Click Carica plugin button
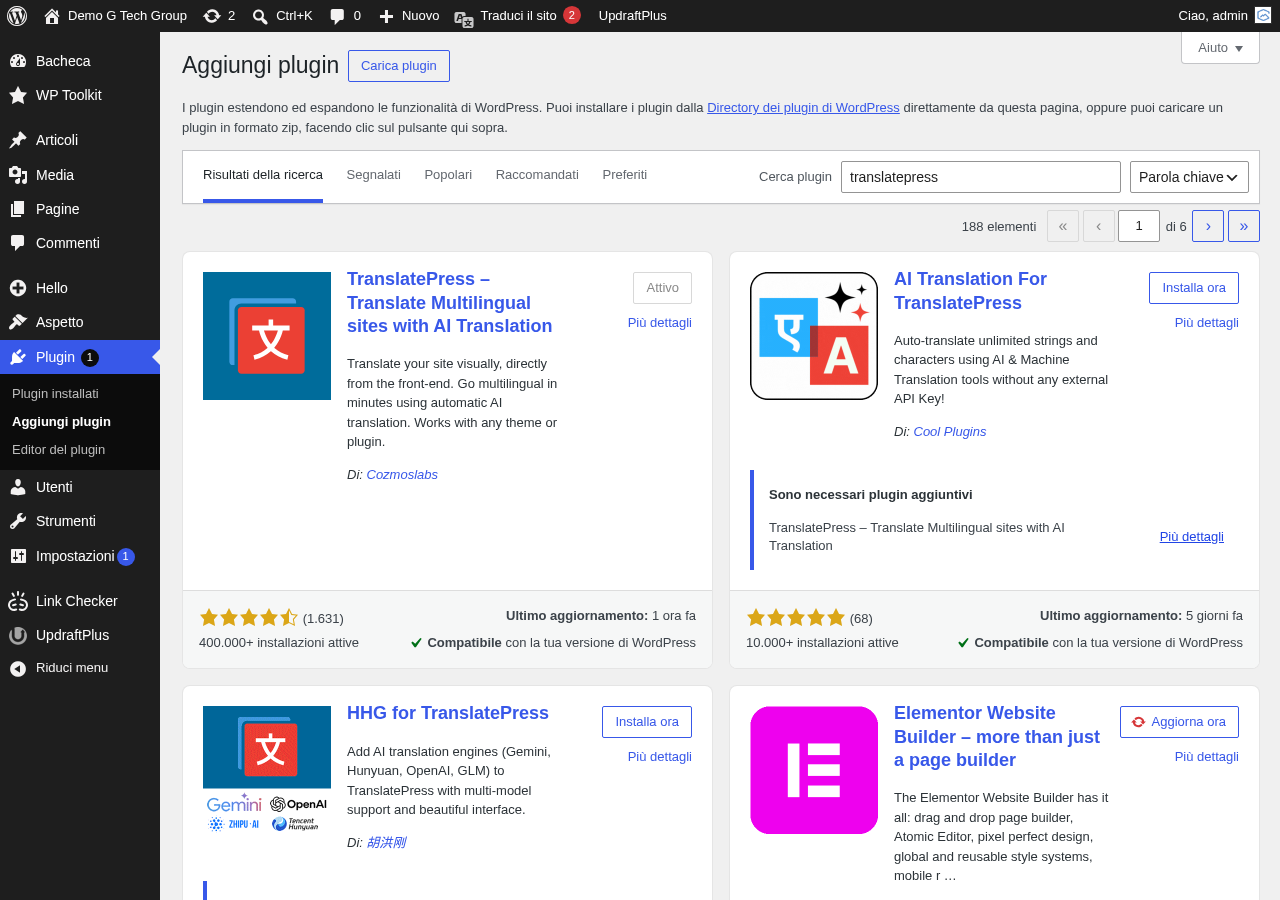The width and height of the screenshot is (1280, 900). (399, 66)
